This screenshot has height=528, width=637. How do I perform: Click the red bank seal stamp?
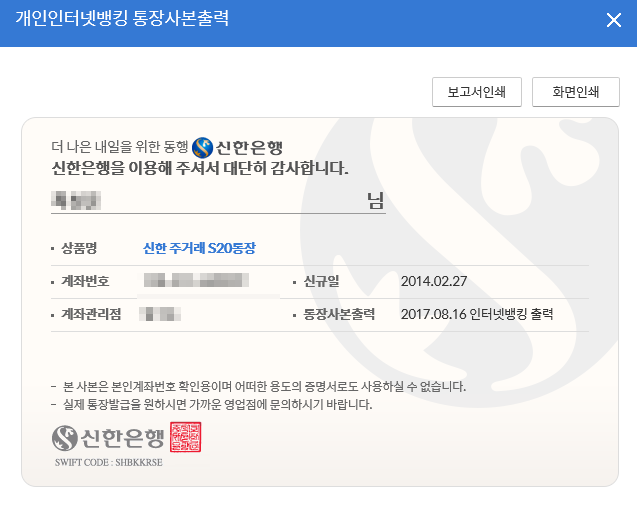coord(186,437)
